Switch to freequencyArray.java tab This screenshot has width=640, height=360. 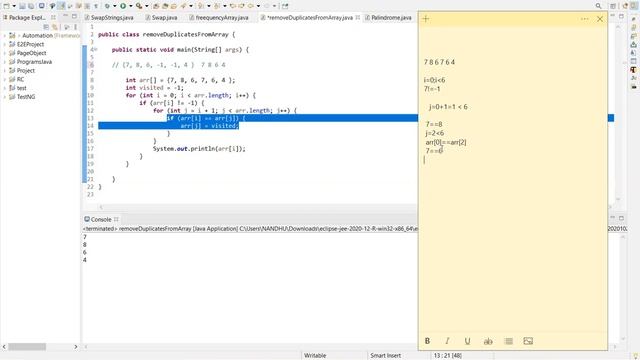pyautogui.click(x=219, y=18)
